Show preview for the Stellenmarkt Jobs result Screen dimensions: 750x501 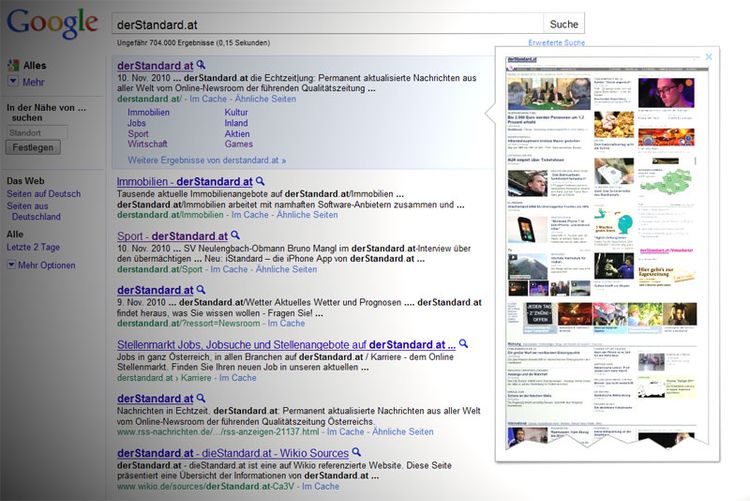tap(463, 344)
